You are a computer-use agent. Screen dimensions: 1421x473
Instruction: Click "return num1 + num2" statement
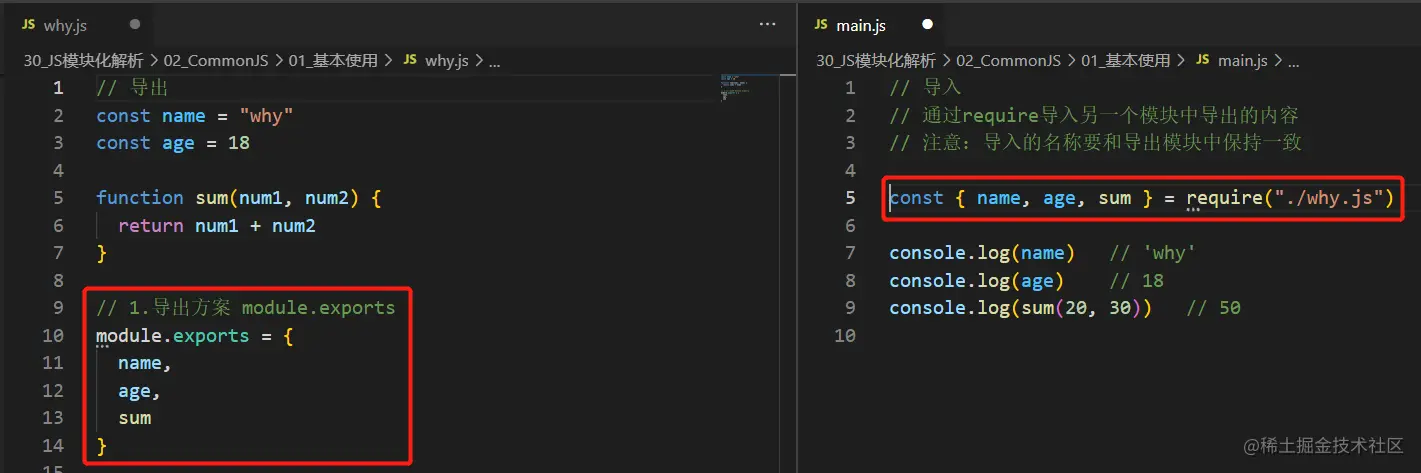click(217, 226)
